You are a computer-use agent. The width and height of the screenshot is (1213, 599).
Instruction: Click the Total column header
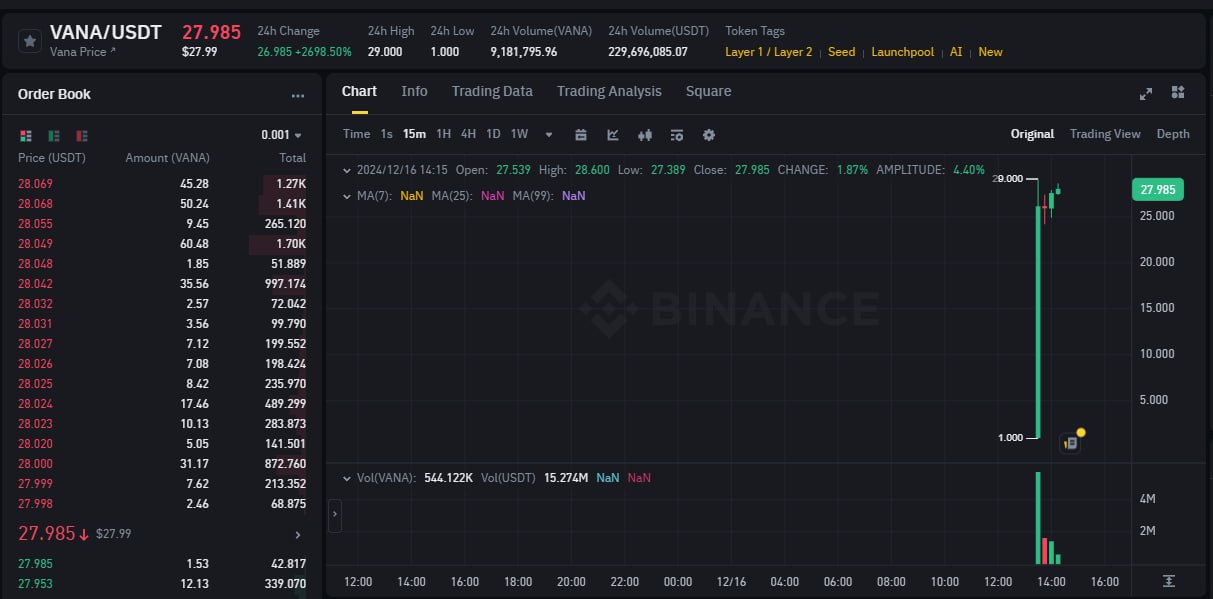coord(292,158)
